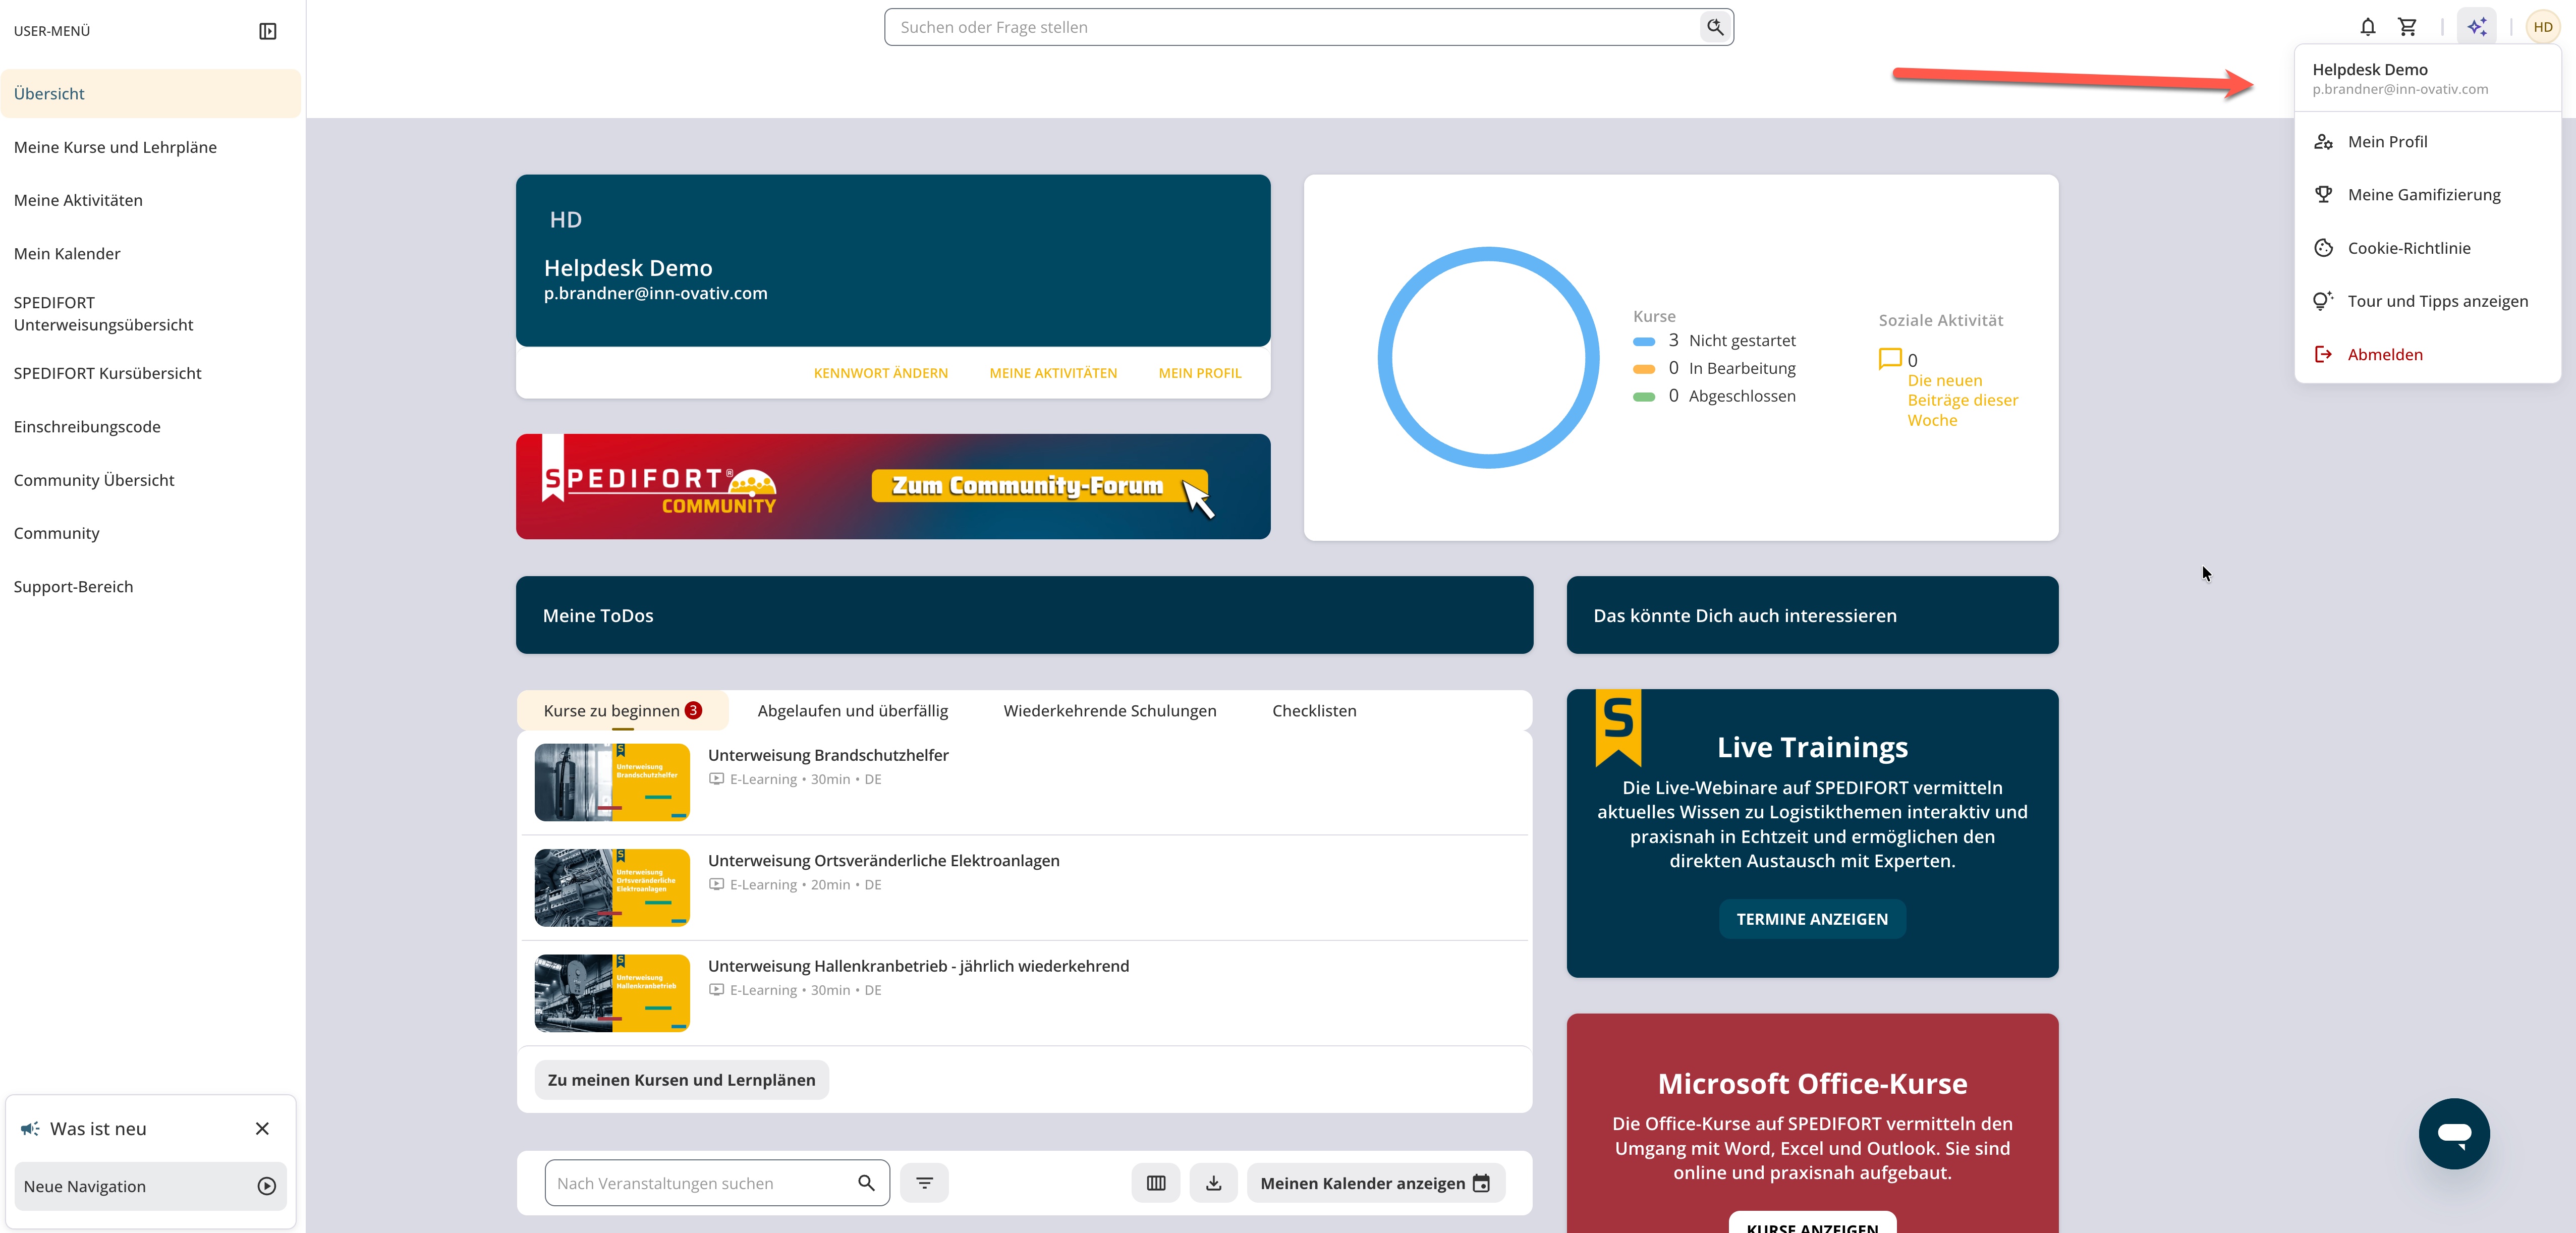
Task: Open Unterweisung Brandschutzhelfer course title
Action: [x=828, y=755]
